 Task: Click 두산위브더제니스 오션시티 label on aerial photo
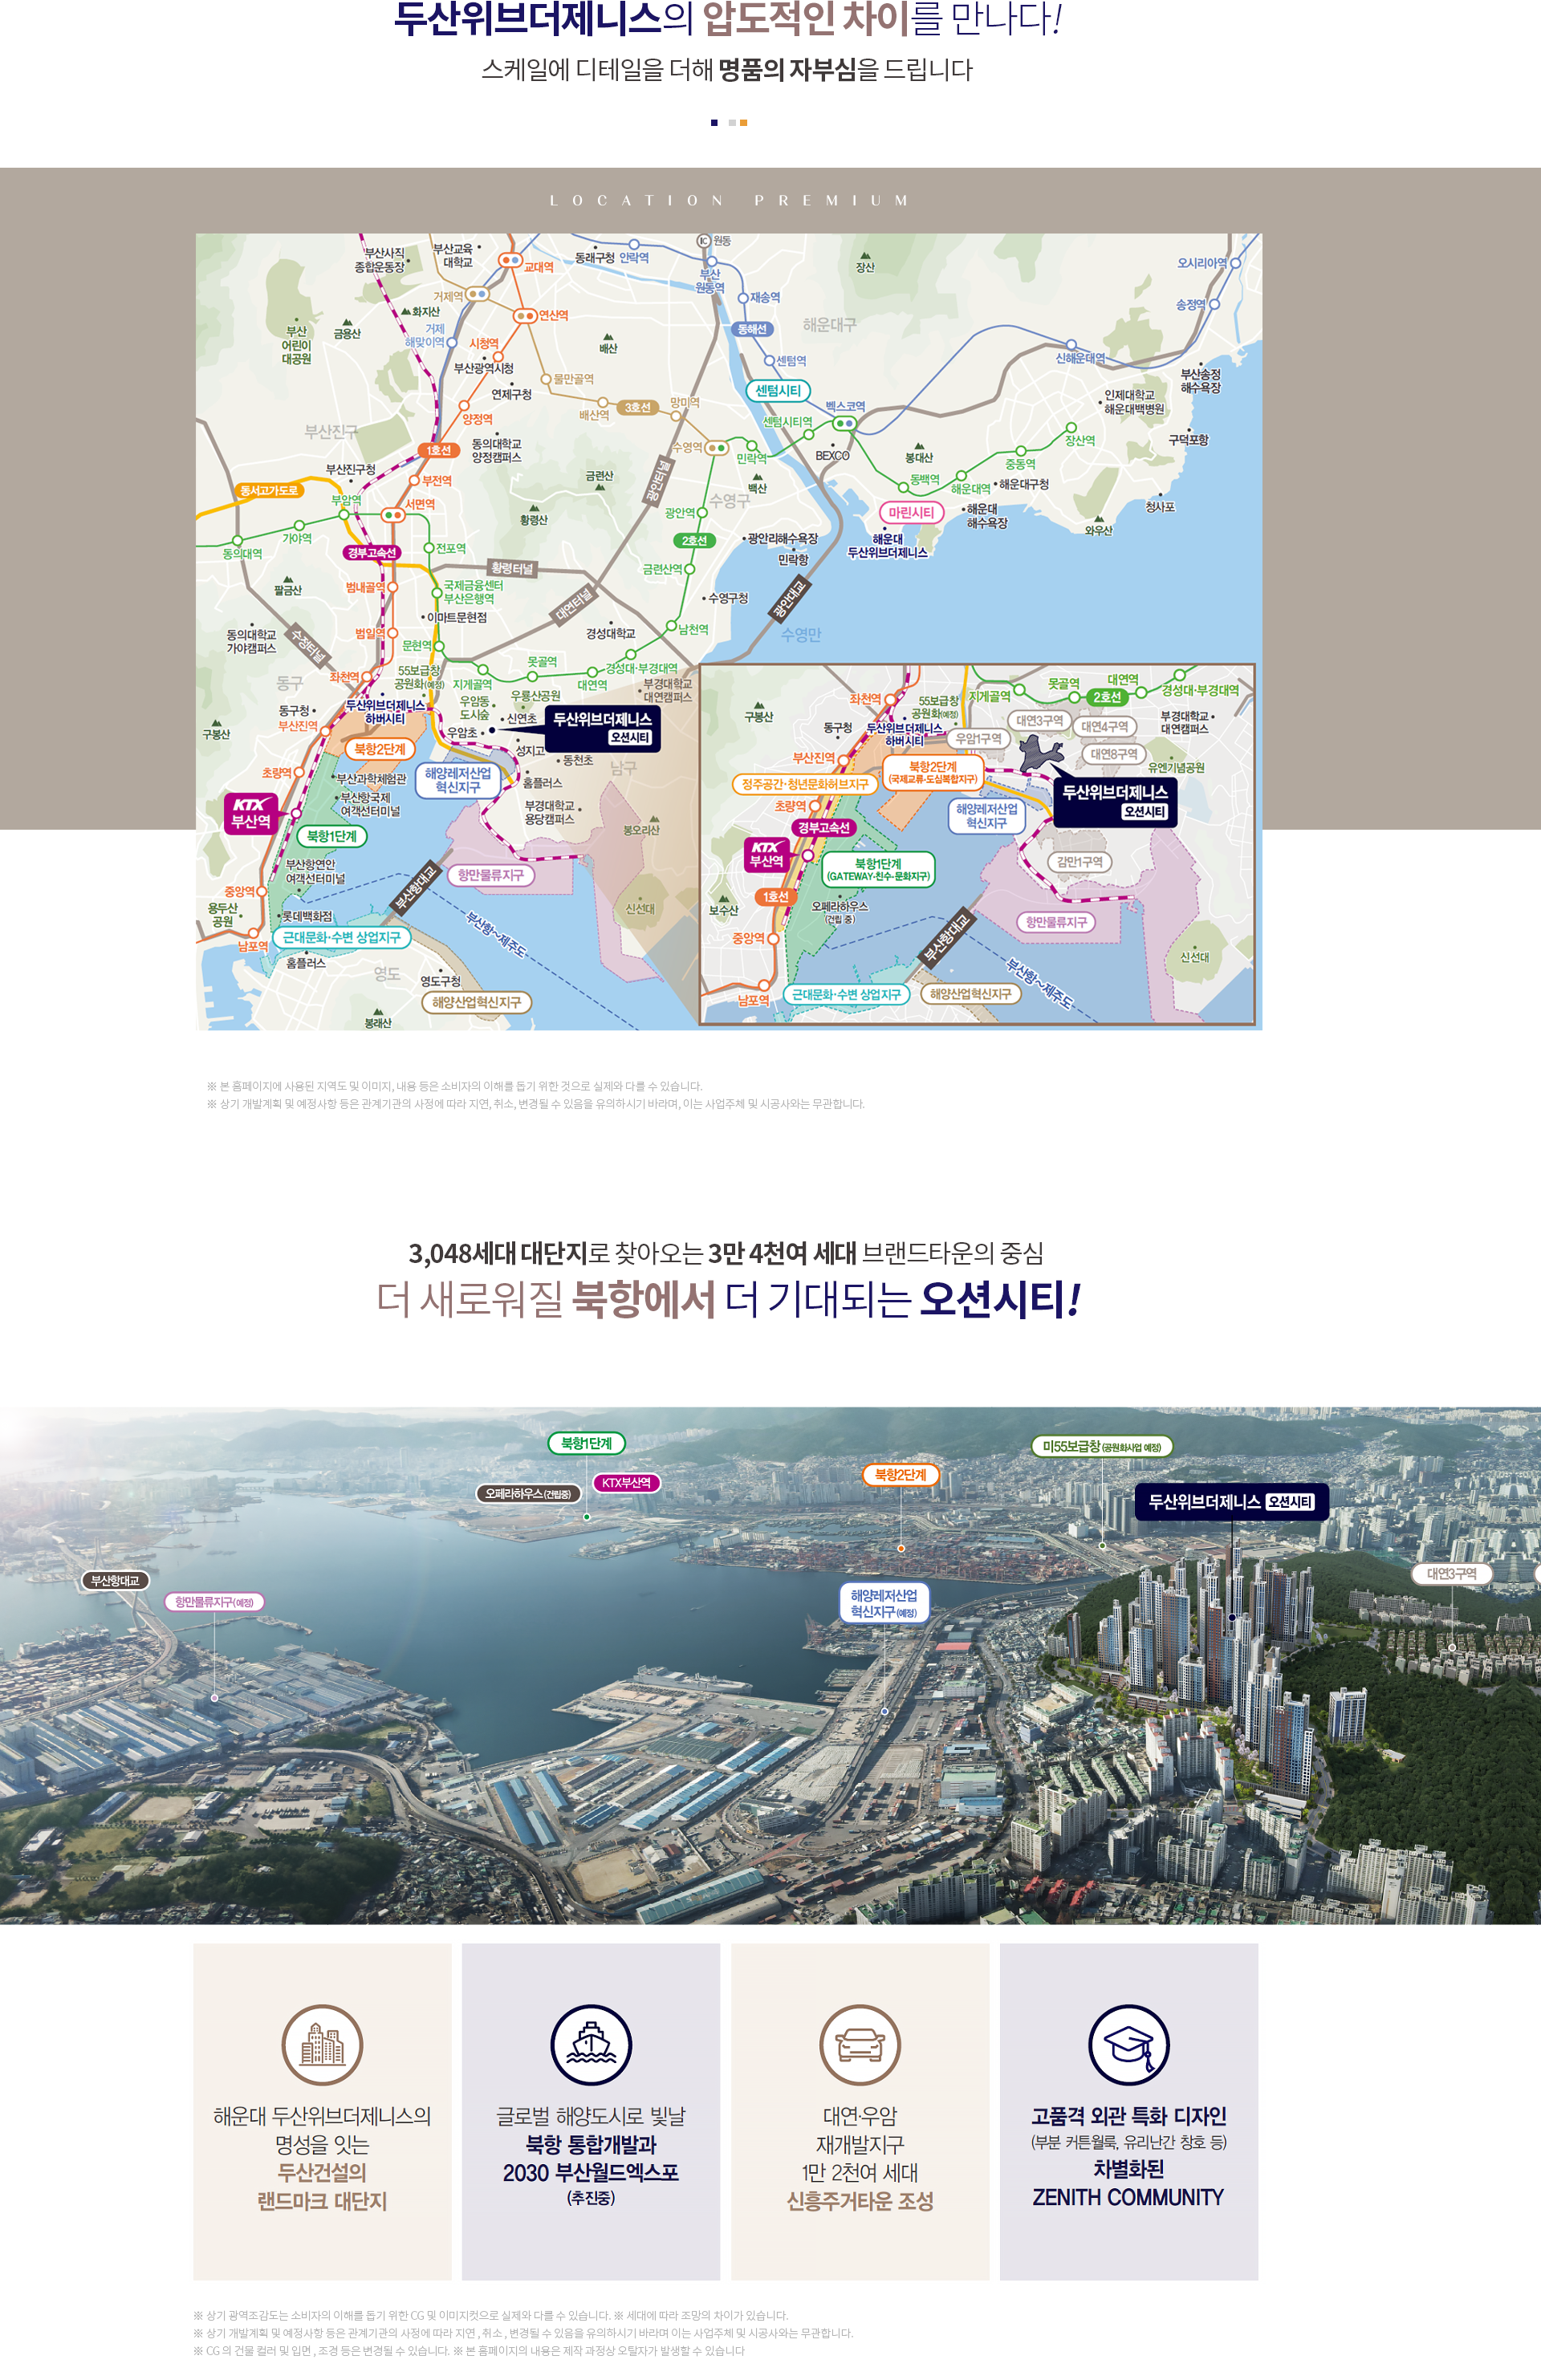pos(1230,1502)
